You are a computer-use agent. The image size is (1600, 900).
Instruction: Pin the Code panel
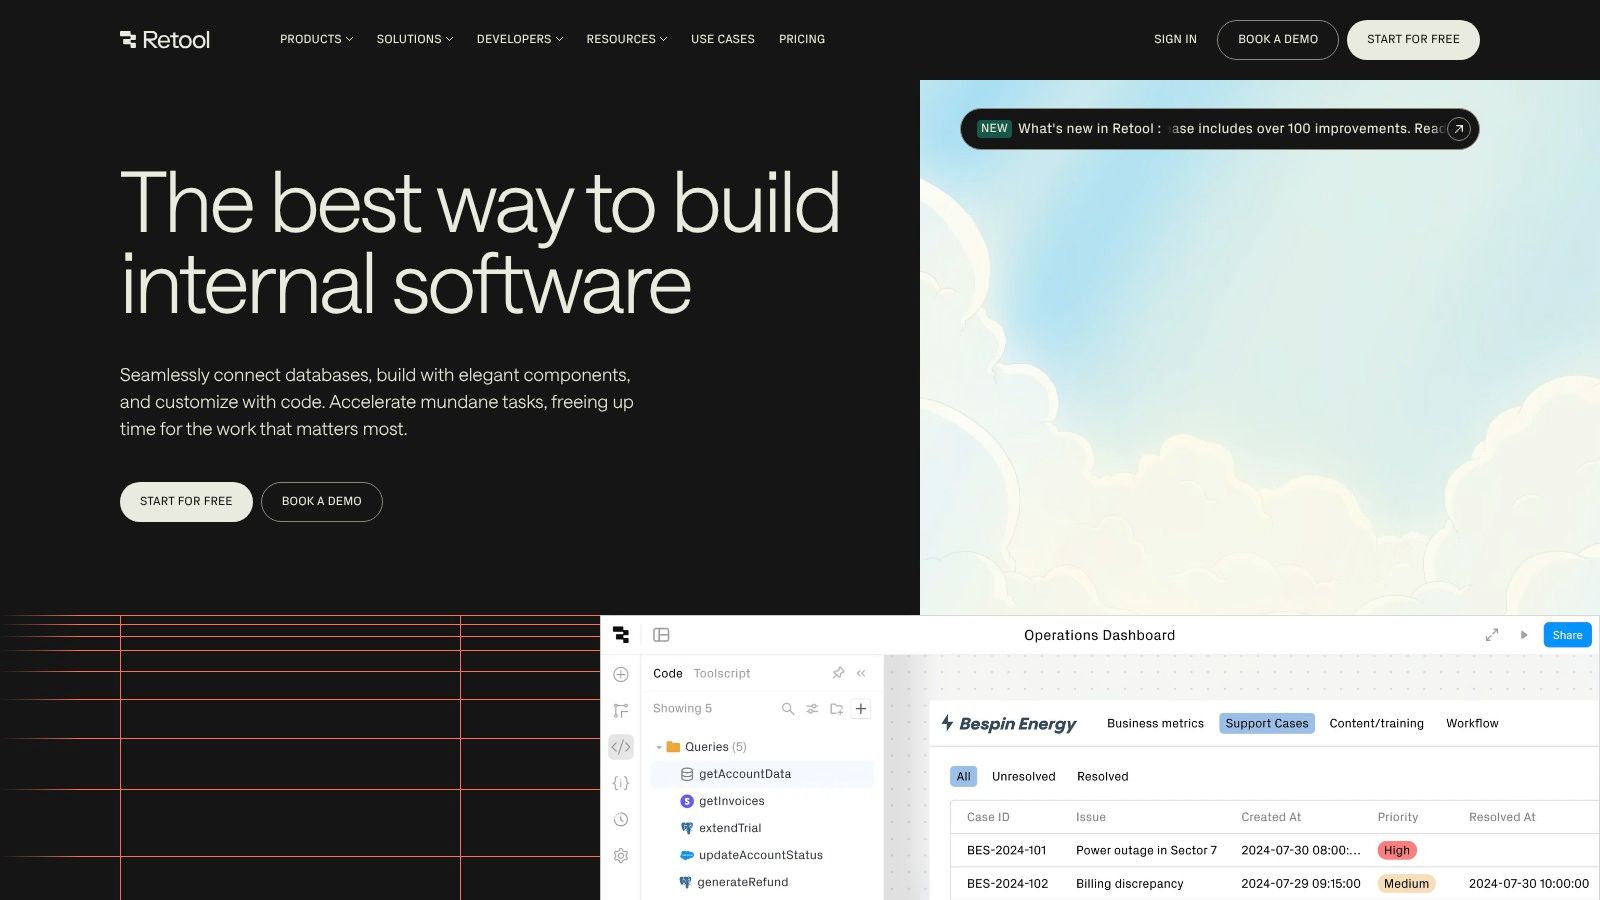click(x=838, y=673)
